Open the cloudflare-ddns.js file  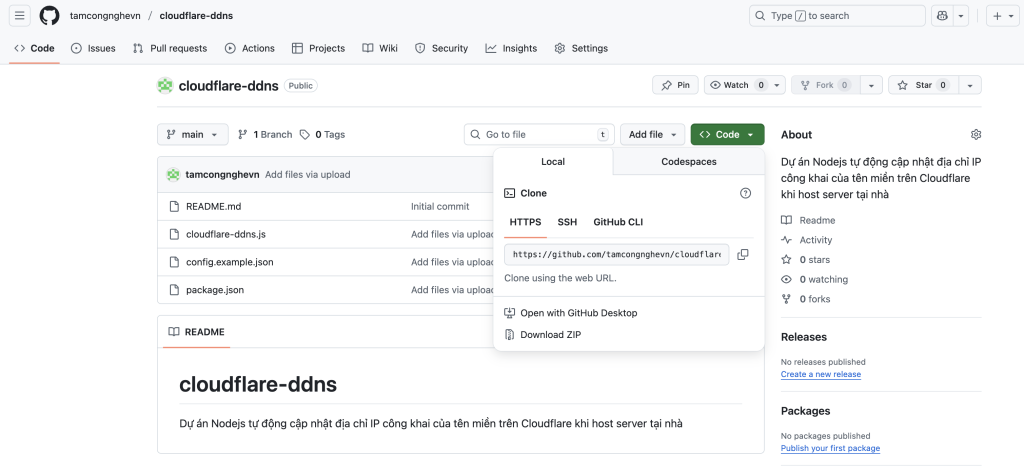pyautogui.click(x=226, y=234)
